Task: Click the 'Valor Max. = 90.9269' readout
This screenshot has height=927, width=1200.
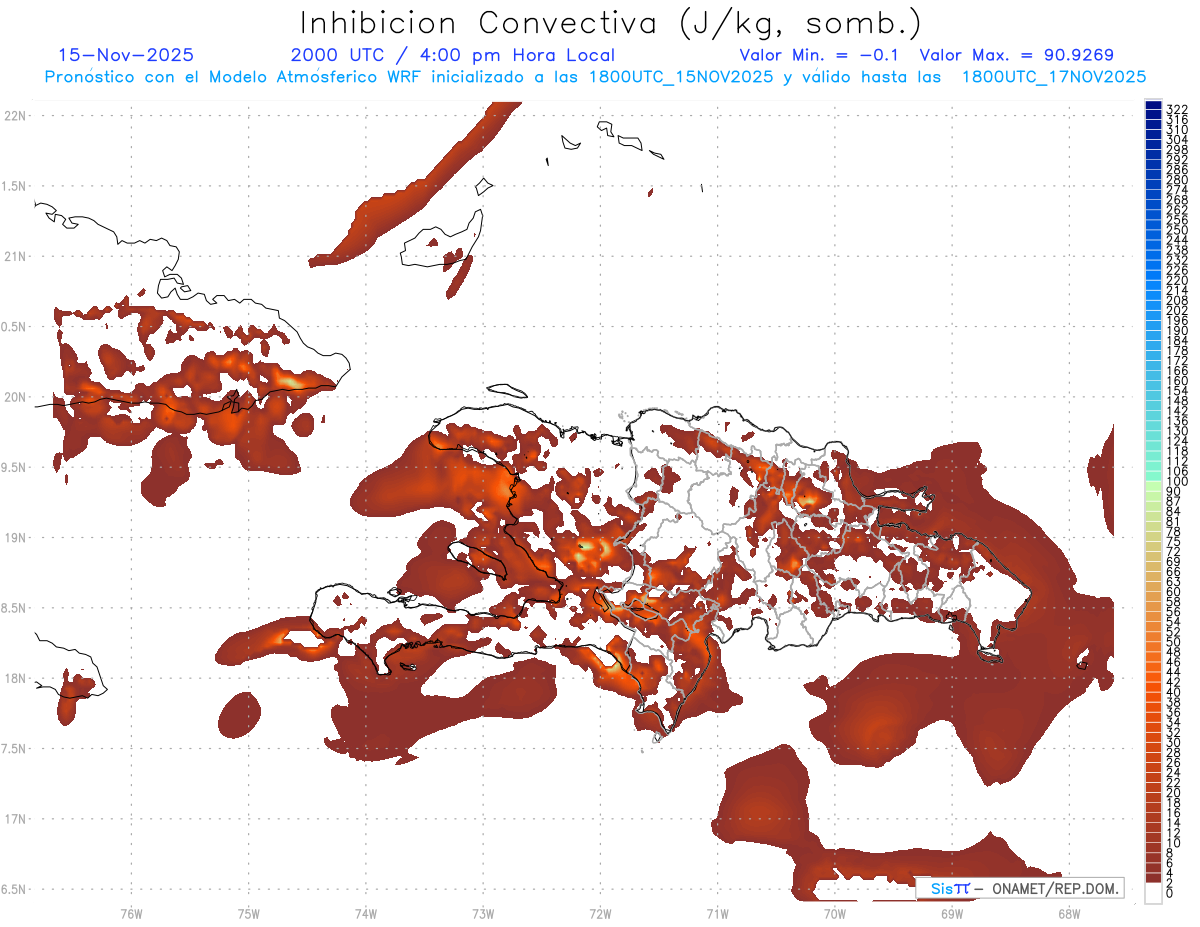Action: tap(1016, 55)
